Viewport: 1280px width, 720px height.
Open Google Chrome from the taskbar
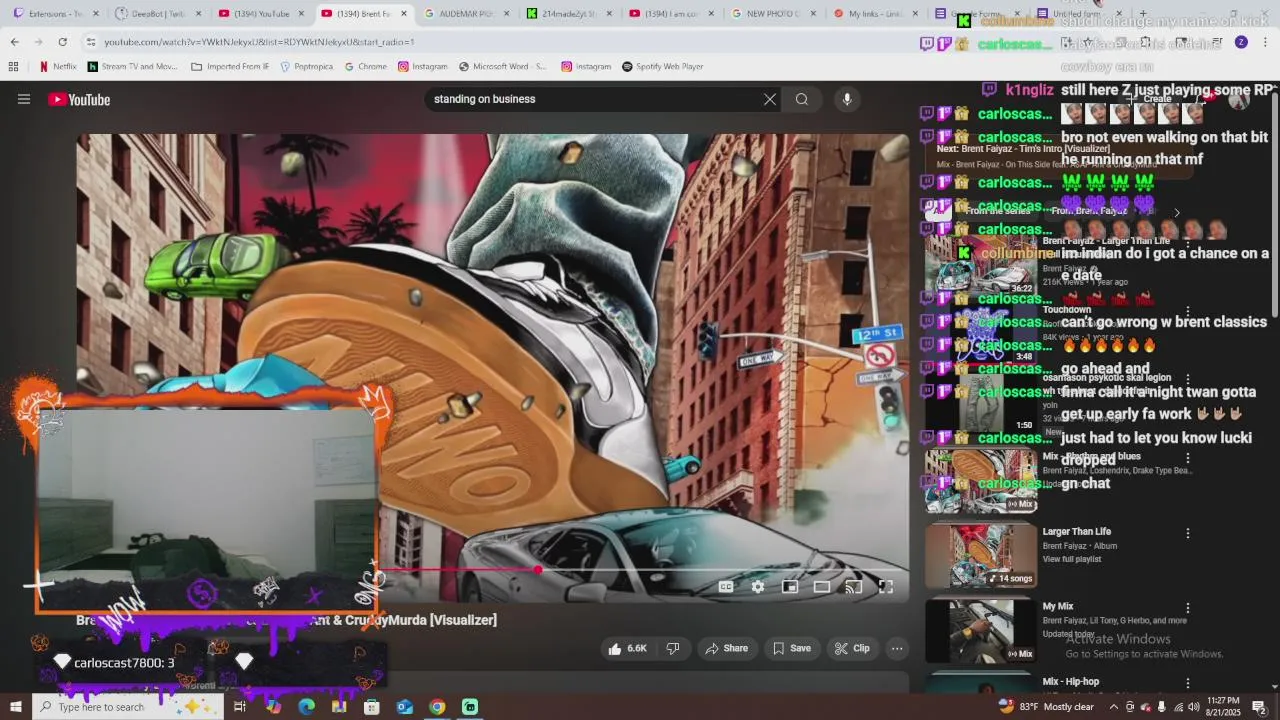pyautogui.click(x=437, y=707)
